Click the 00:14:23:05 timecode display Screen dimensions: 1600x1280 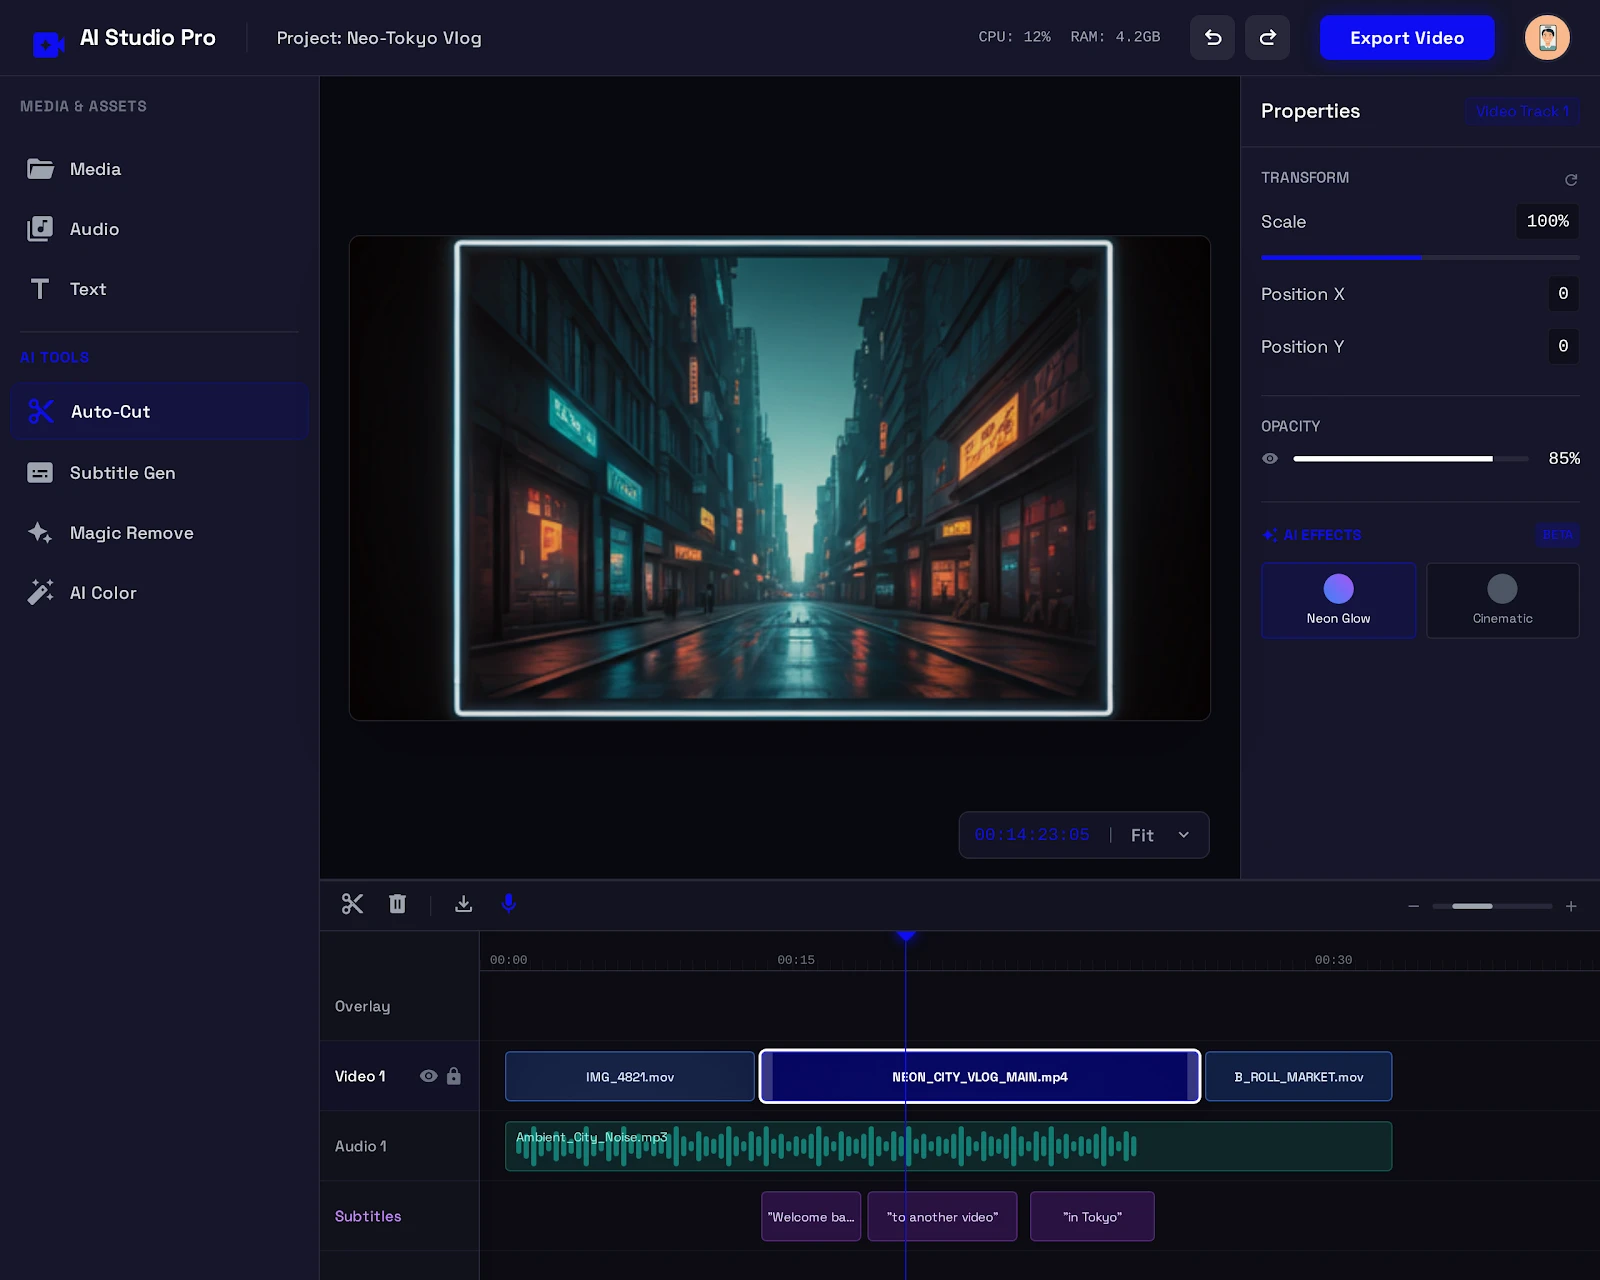(x=1031, y=835)
